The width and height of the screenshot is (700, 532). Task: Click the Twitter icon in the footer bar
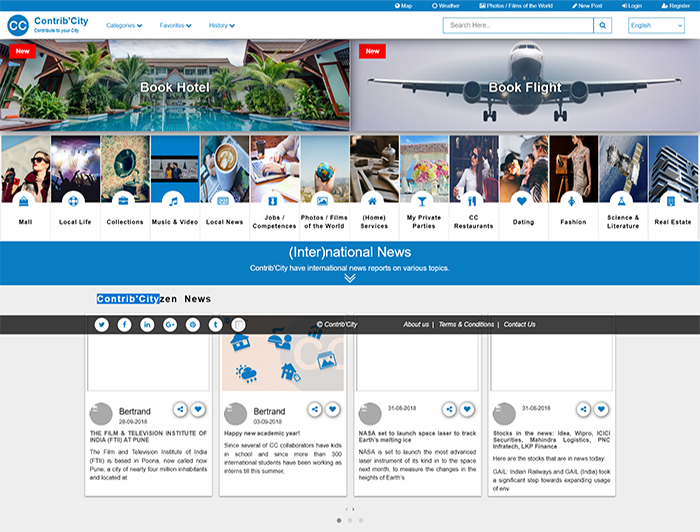101,325
